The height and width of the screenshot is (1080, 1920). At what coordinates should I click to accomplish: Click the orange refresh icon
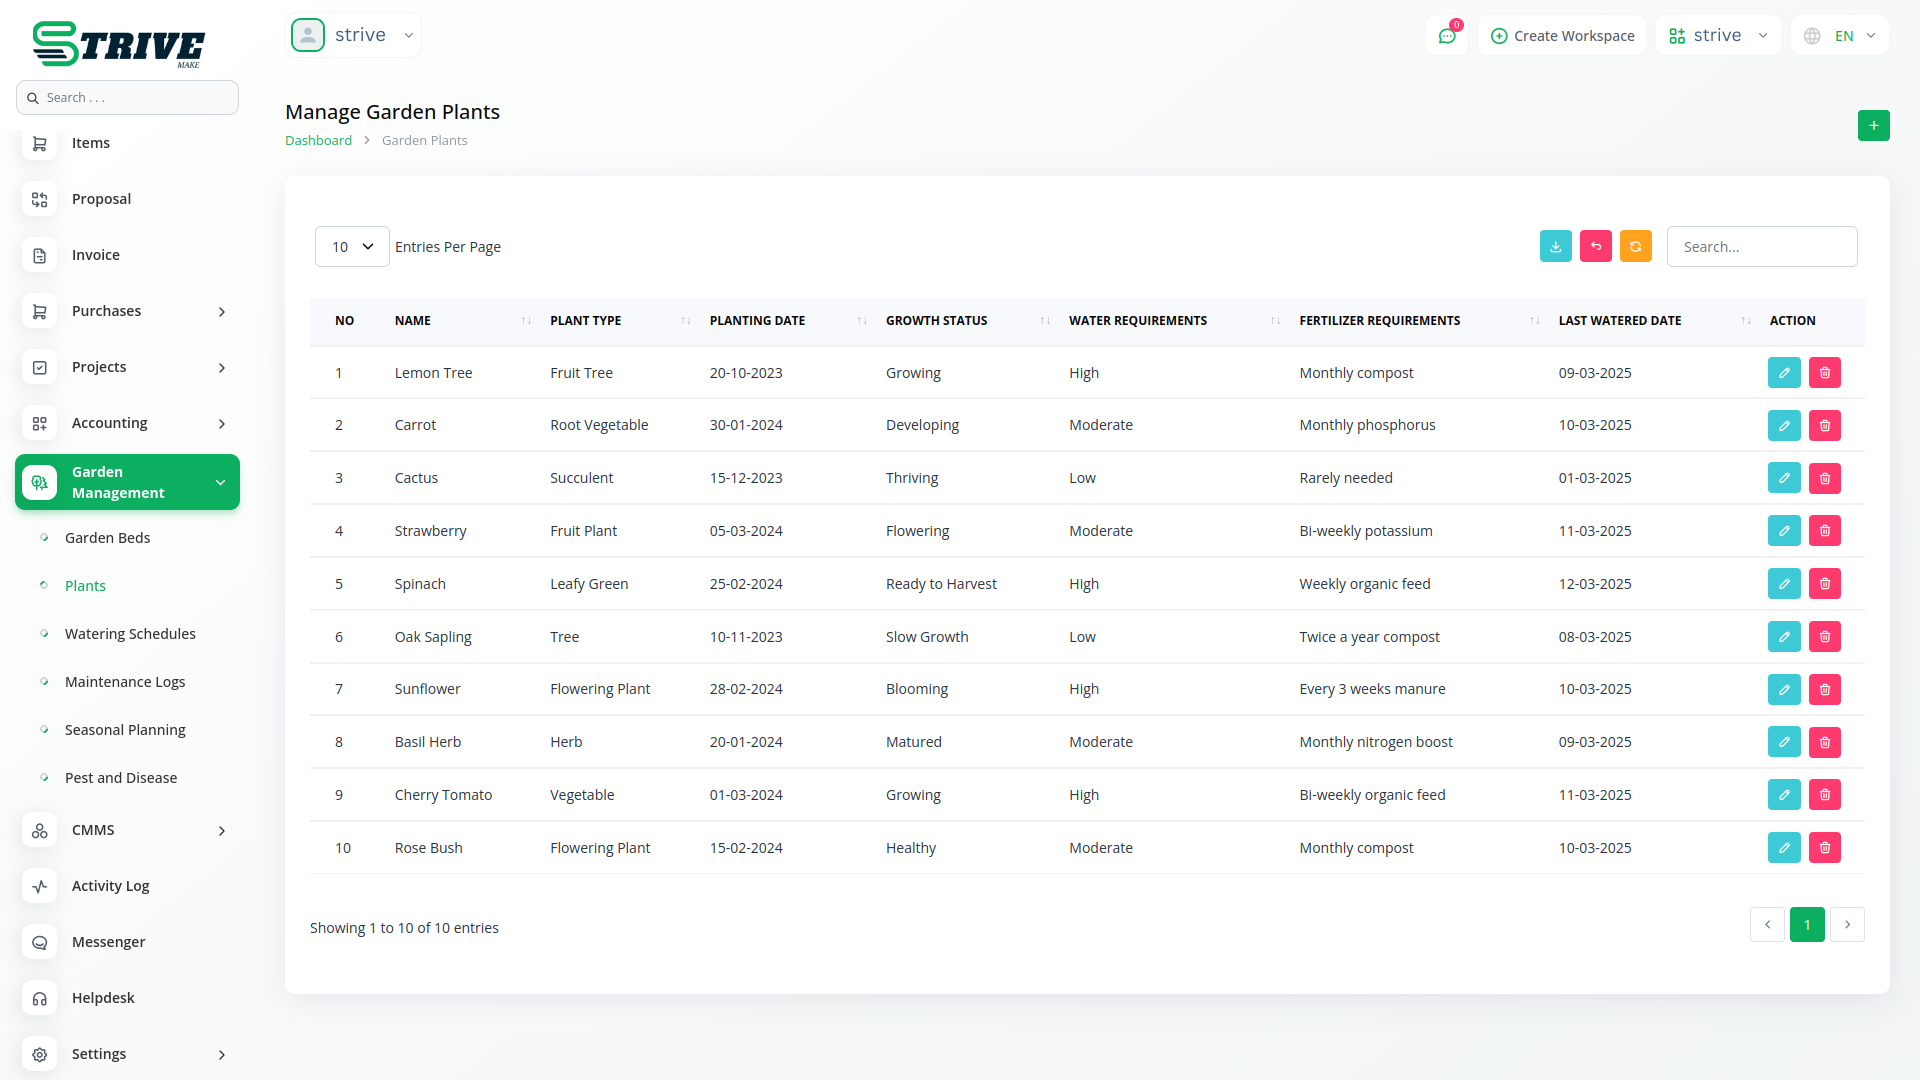coord(1635,247)
